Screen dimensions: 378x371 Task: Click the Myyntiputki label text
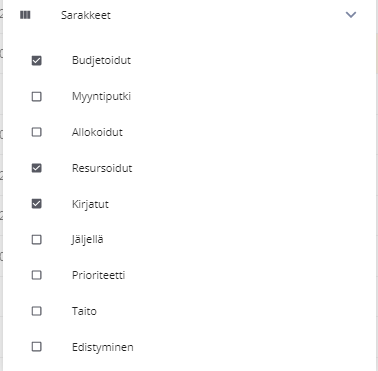pos(101,97)
